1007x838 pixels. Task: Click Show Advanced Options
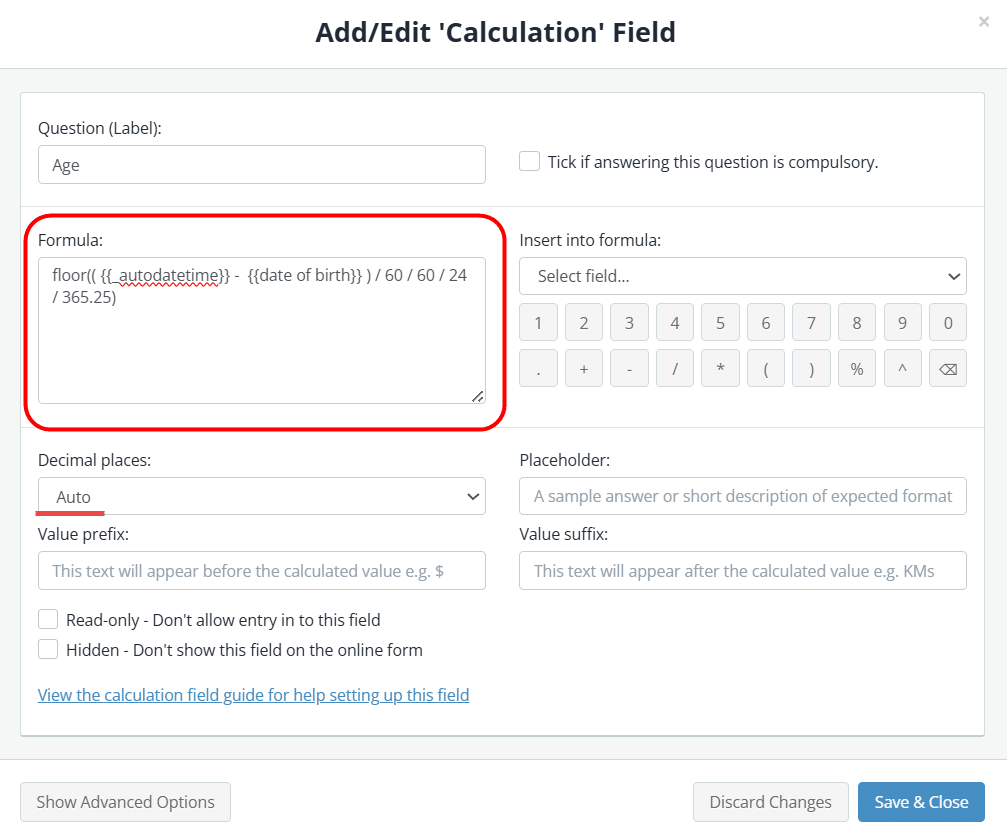pos(125,801)
